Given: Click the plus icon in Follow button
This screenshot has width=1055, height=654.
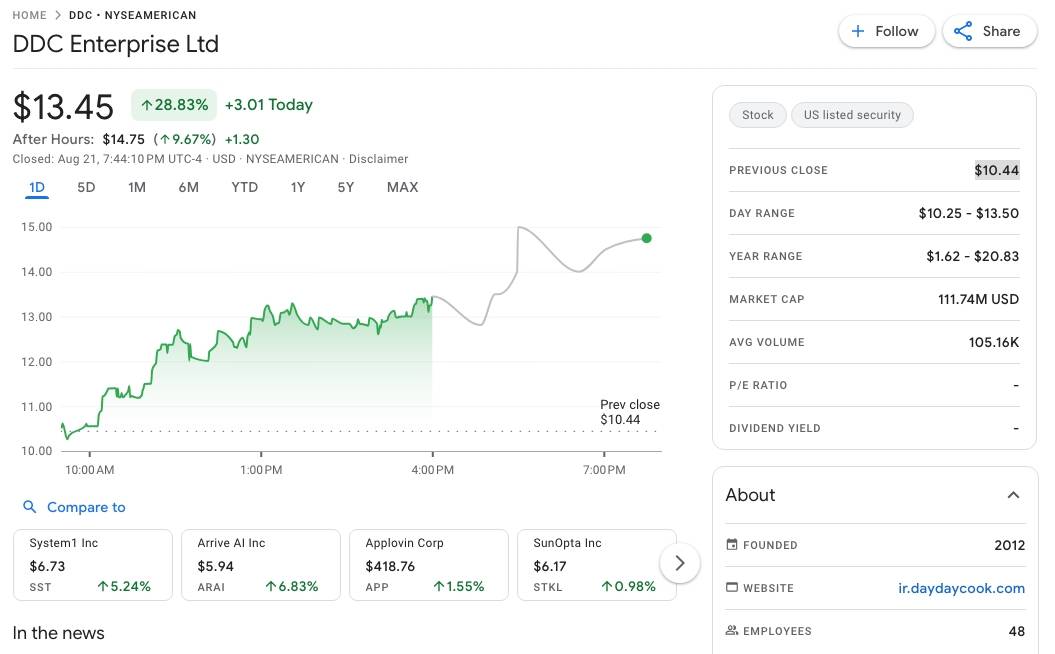Looking at the screenshot, I should pos(858,32).
